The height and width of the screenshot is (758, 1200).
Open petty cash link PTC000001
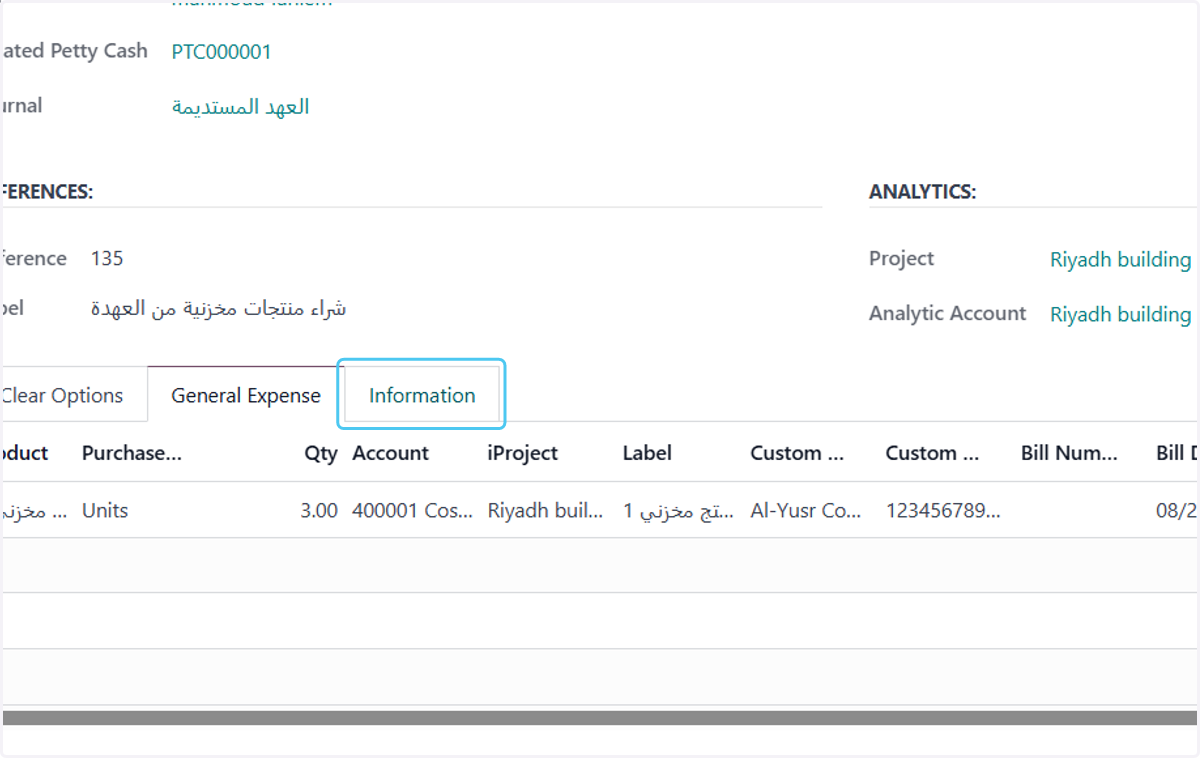(x=221, y=52)
